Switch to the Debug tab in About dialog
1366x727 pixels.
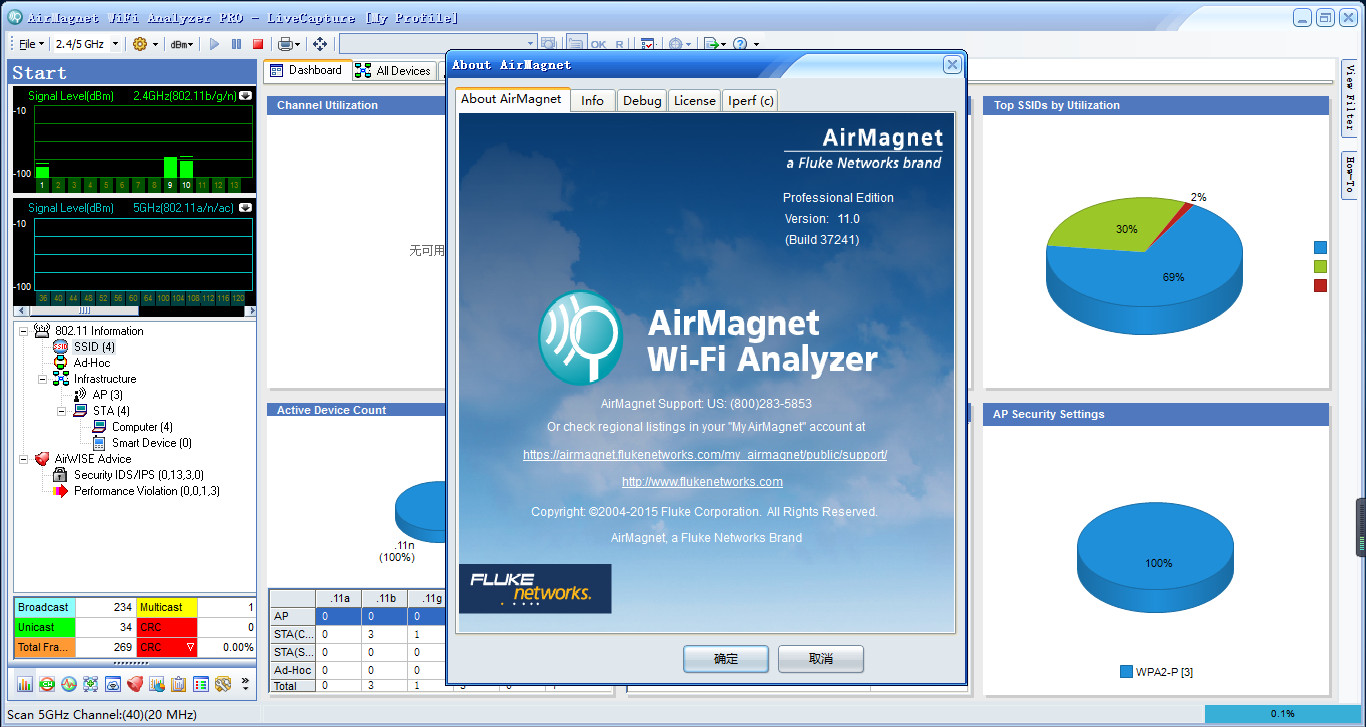pyautogui.click(x=642, y=100)
